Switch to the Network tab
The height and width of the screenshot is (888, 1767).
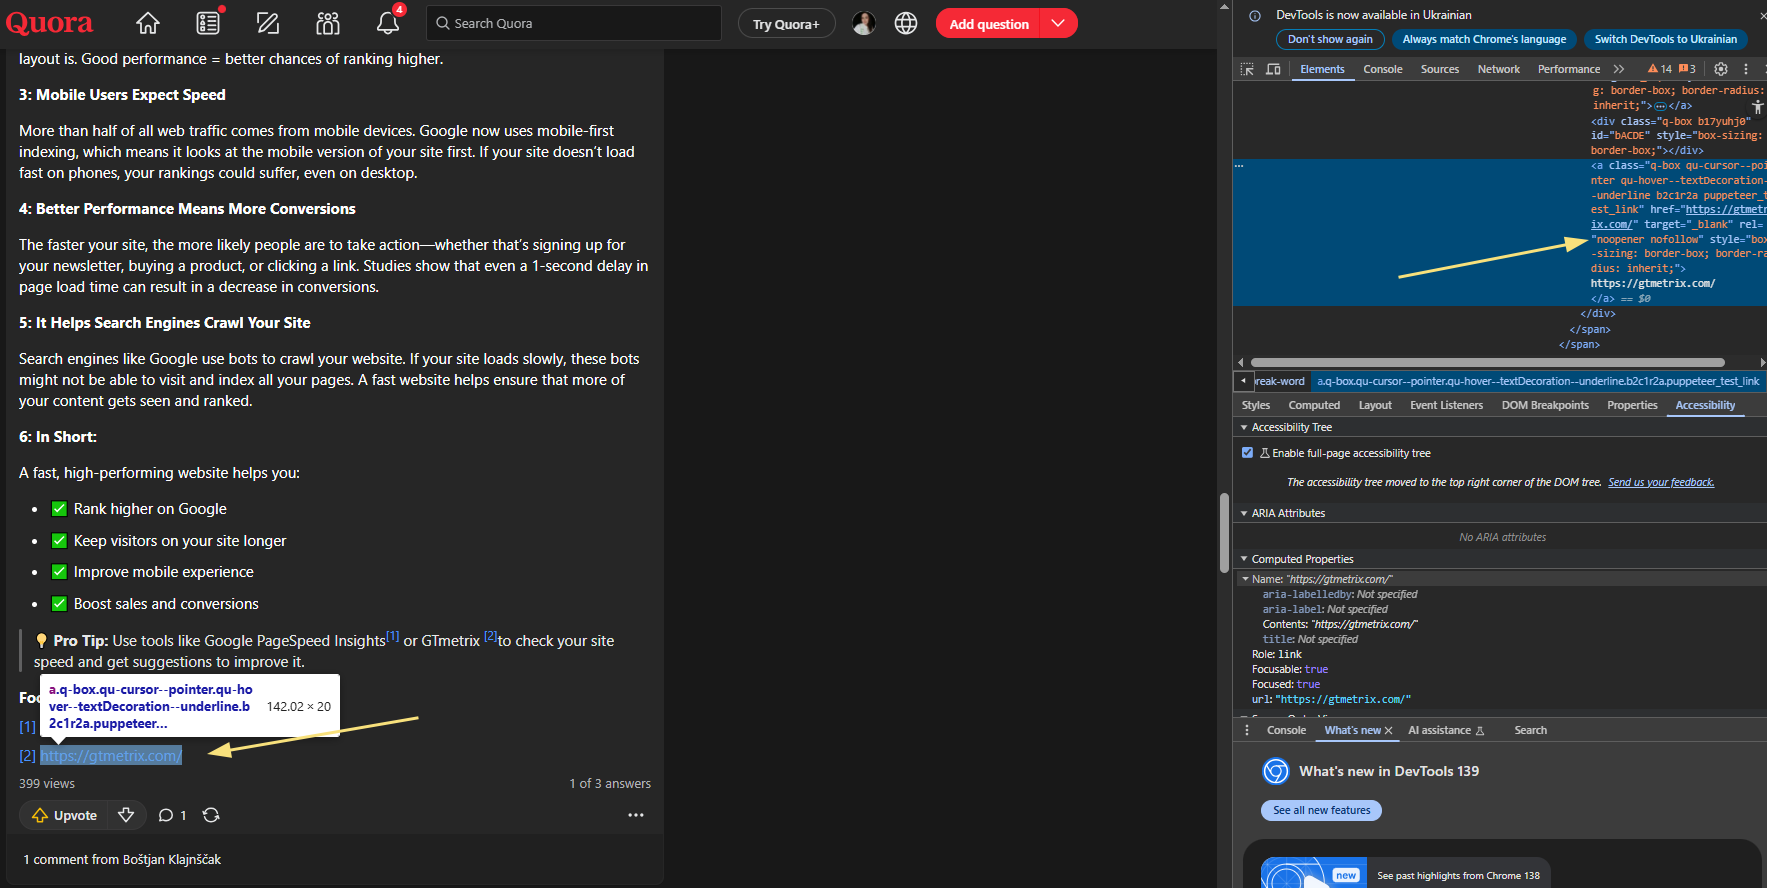pyautogui.click(x=1498, y=69)
